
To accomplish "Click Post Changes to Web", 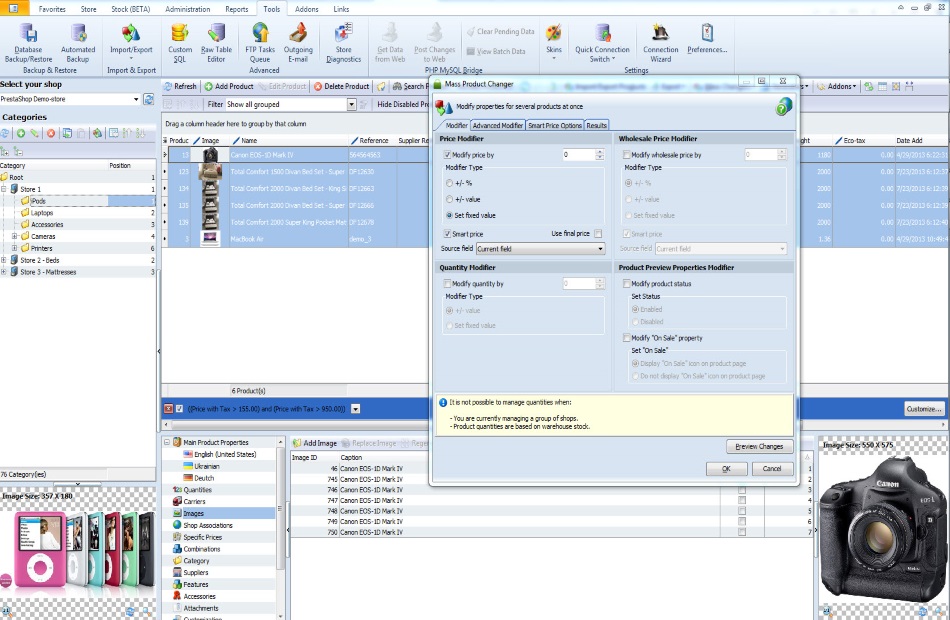I will 434,42.
